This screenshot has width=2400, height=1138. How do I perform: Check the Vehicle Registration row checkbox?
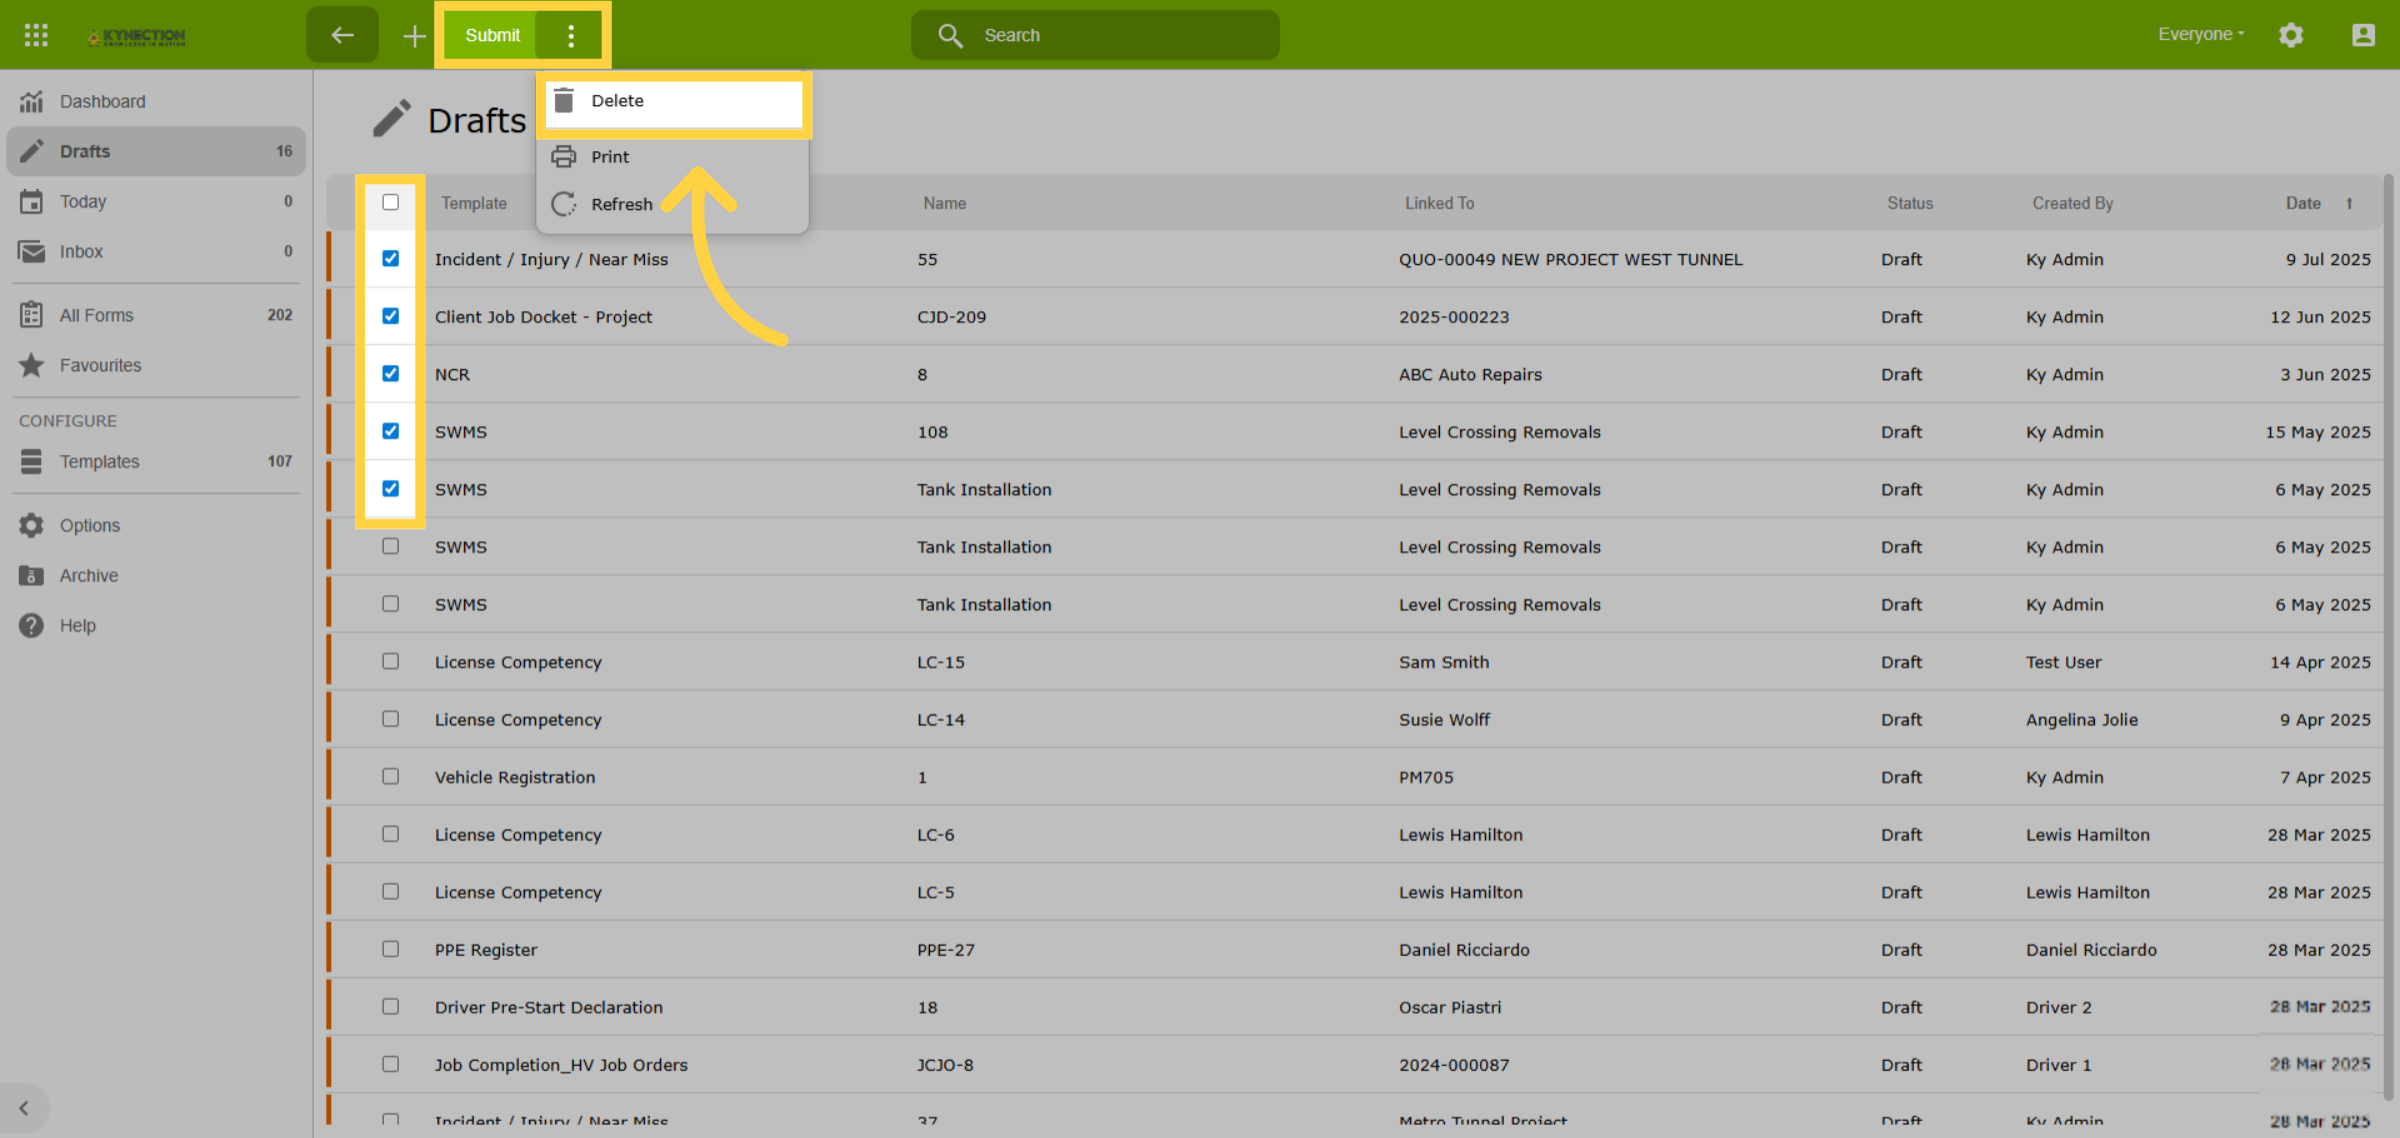point(391,776)
